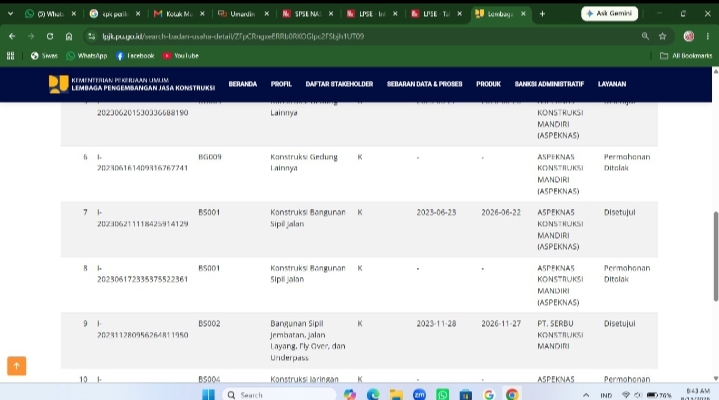Screen dimensions: 719x400
Task: Click the LPJK logo in the site header
Action: click(x=132, y=84)
